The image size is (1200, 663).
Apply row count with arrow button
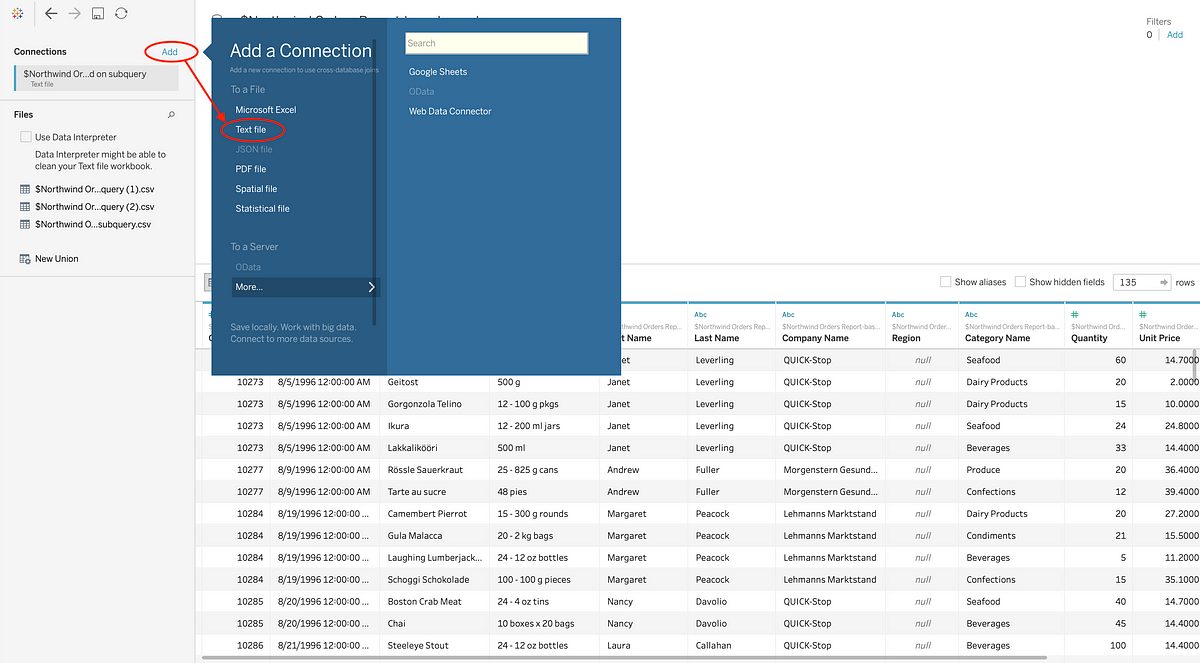click(1163, 282)
